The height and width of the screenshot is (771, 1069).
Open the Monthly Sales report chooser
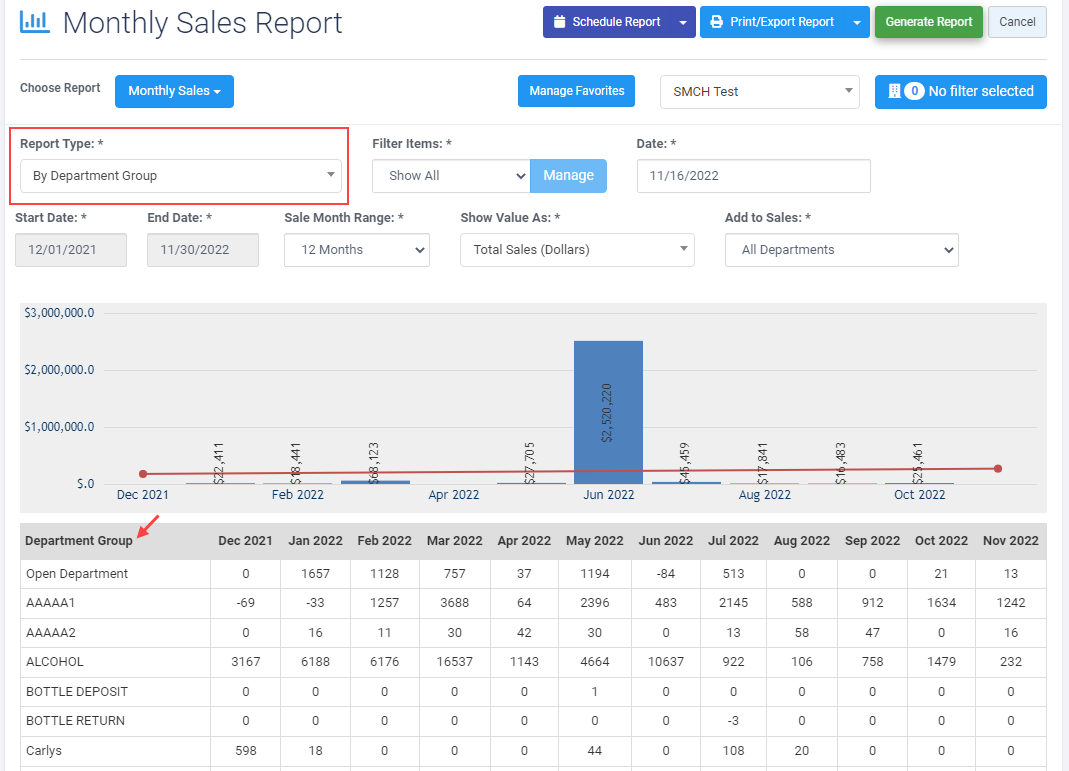(175, 91)
